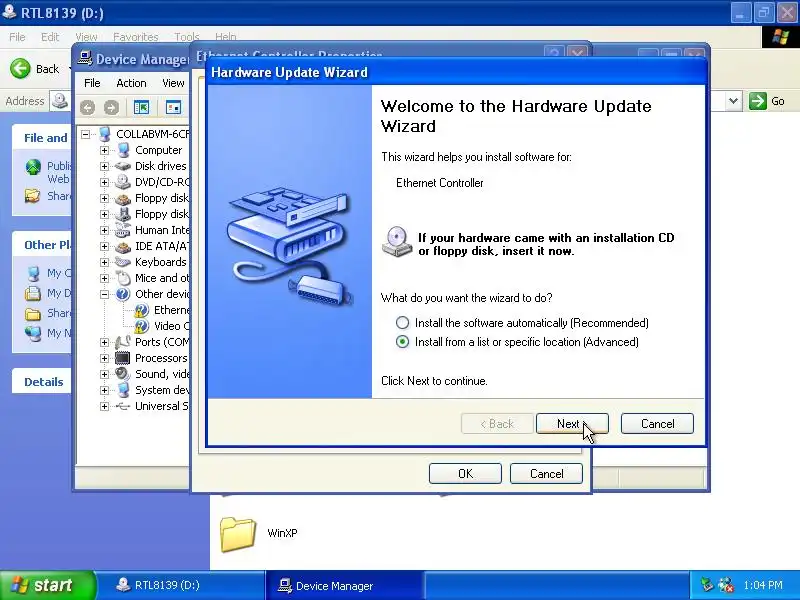Open Edit menu in Explorer window

point(50,37)
